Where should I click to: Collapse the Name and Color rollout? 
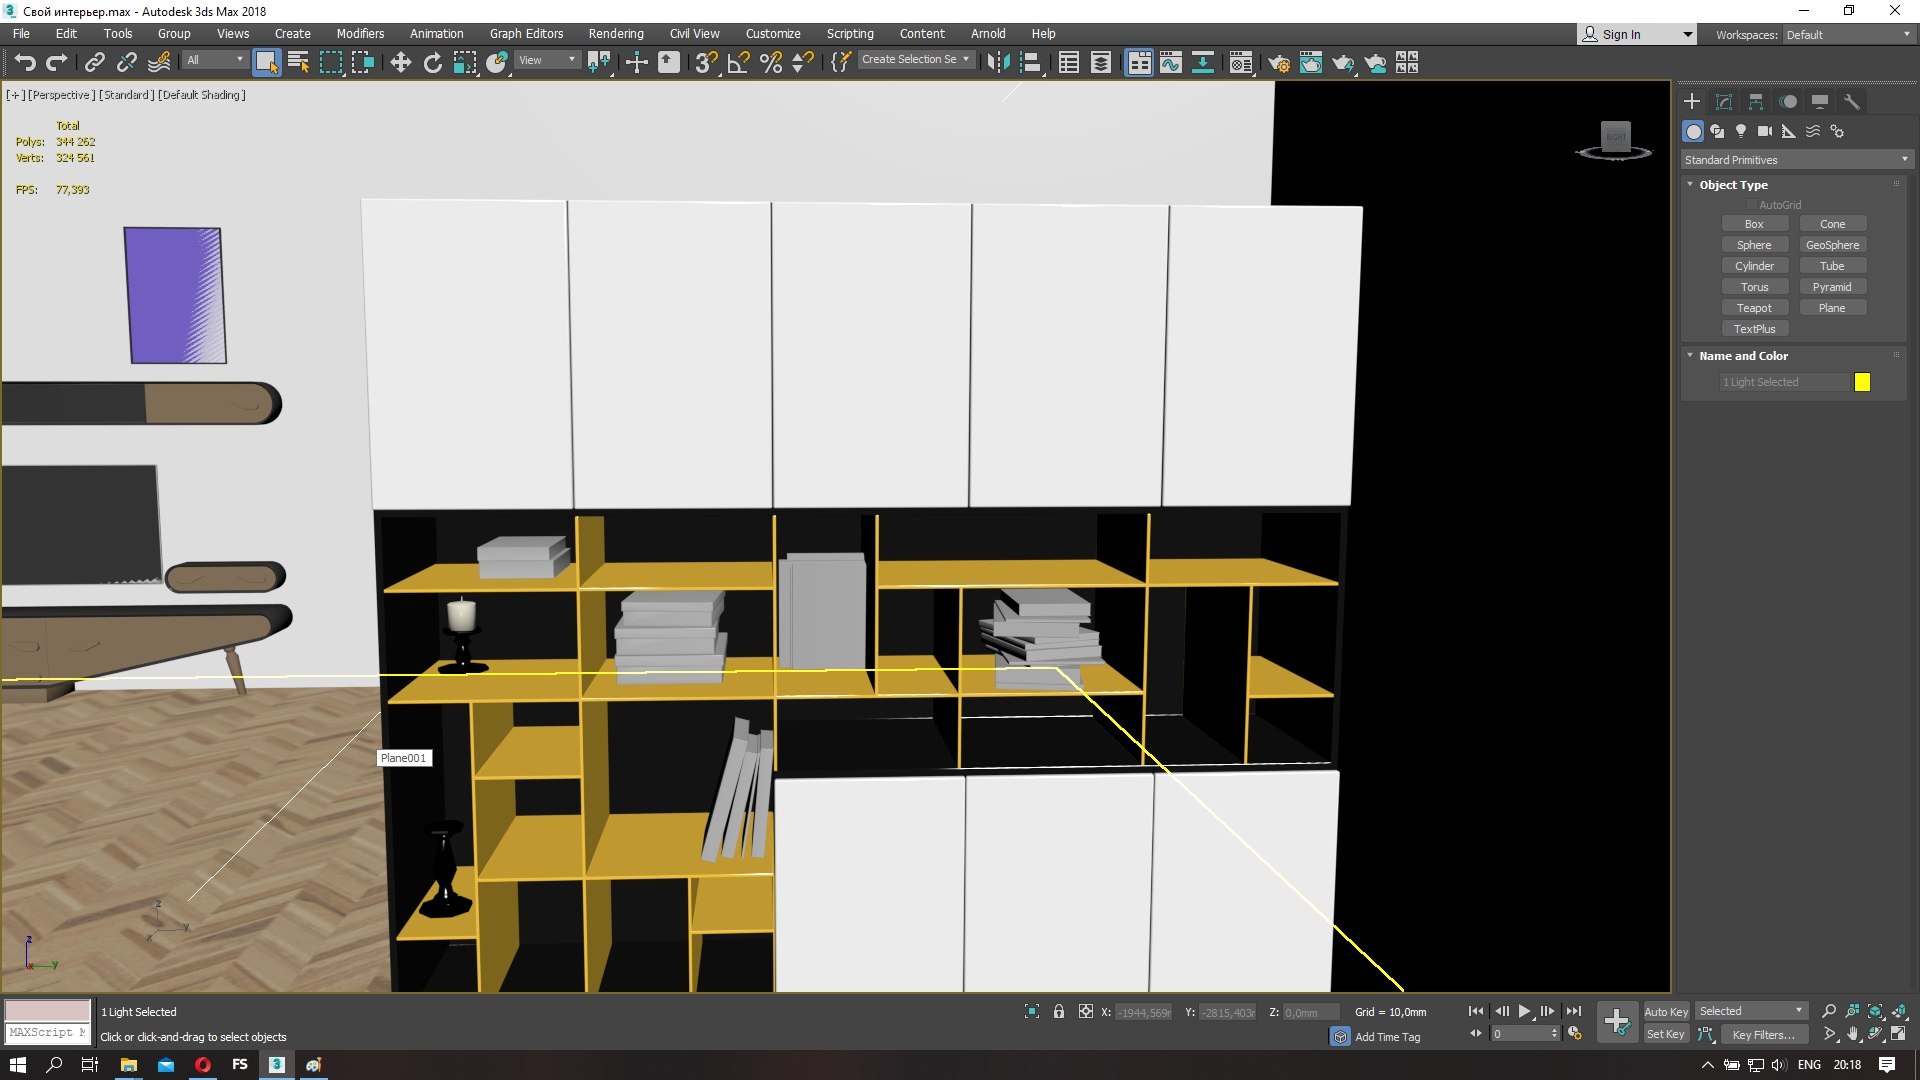click(1744, 356)
